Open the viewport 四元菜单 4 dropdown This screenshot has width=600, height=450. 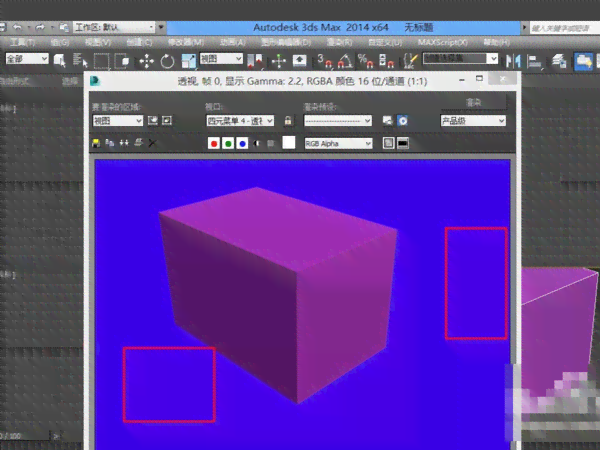pyautogui.click(x=240, y=121)
